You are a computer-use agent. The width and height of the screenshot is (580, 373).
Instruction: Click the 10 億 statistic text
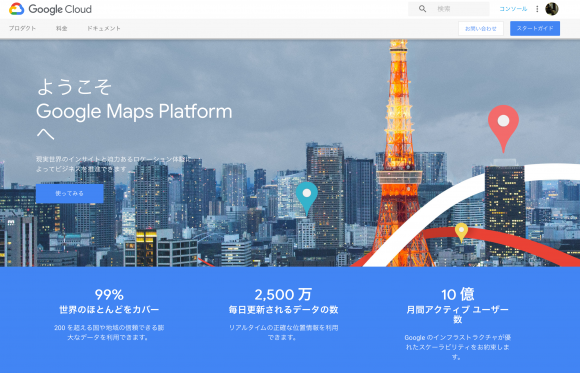coord(458,295)
